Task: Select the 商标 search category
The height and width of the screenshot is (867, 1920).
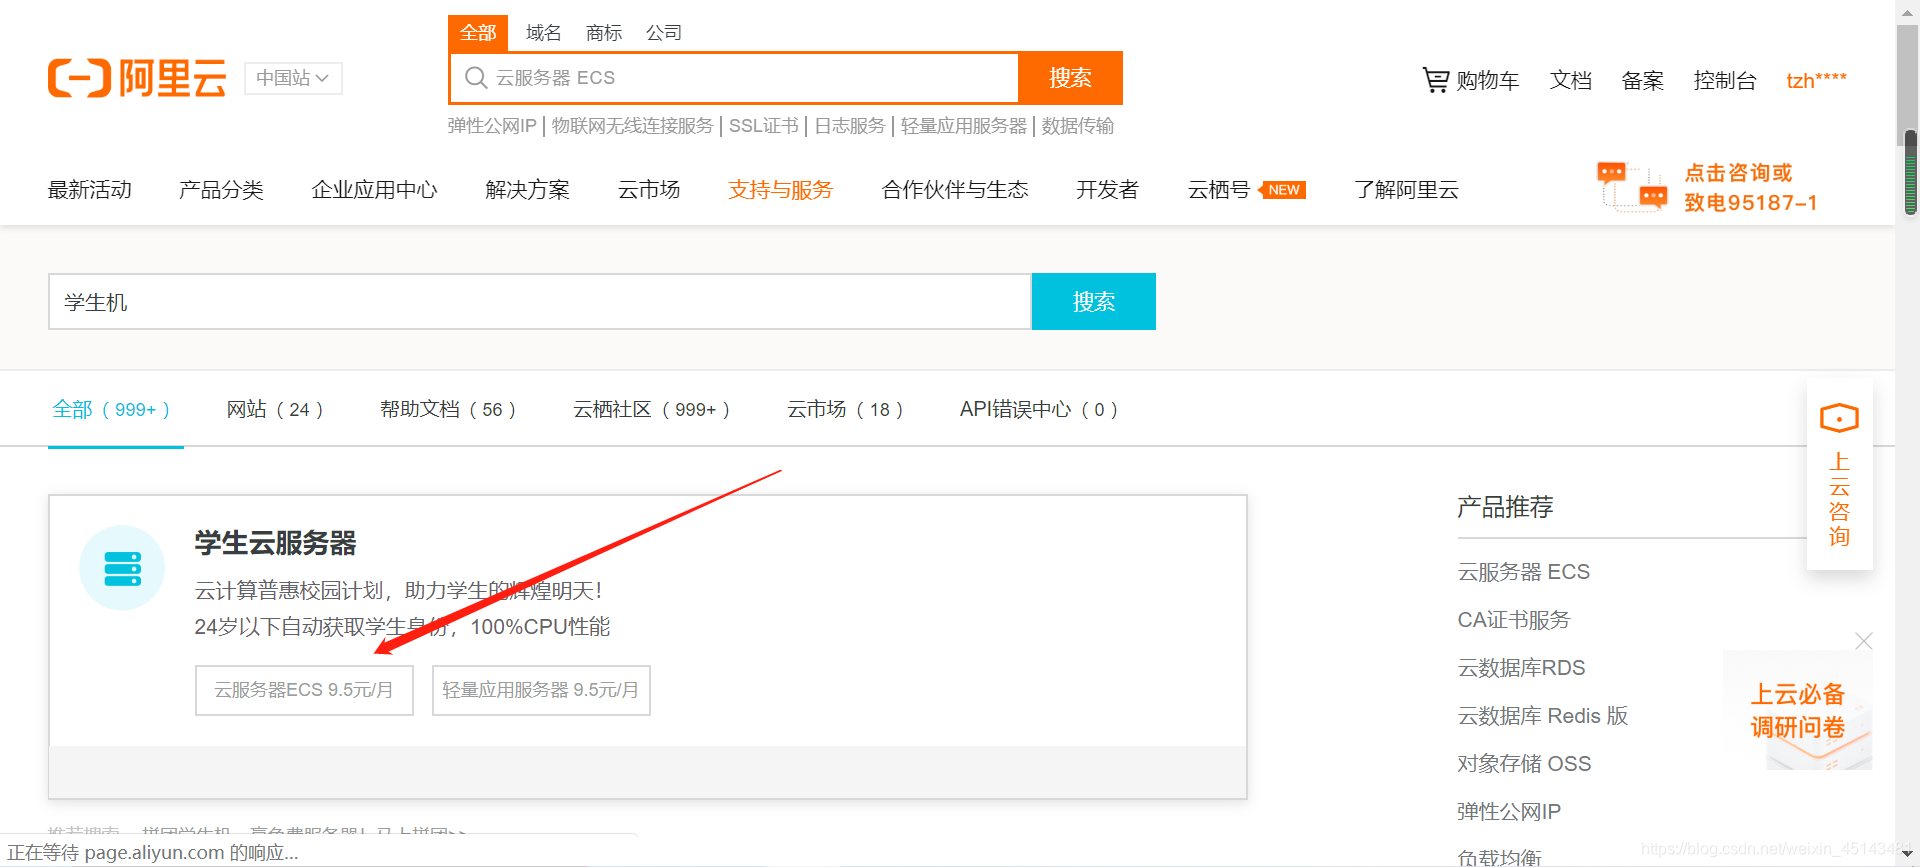Action: pyautogui.click(x=604, y=33)
